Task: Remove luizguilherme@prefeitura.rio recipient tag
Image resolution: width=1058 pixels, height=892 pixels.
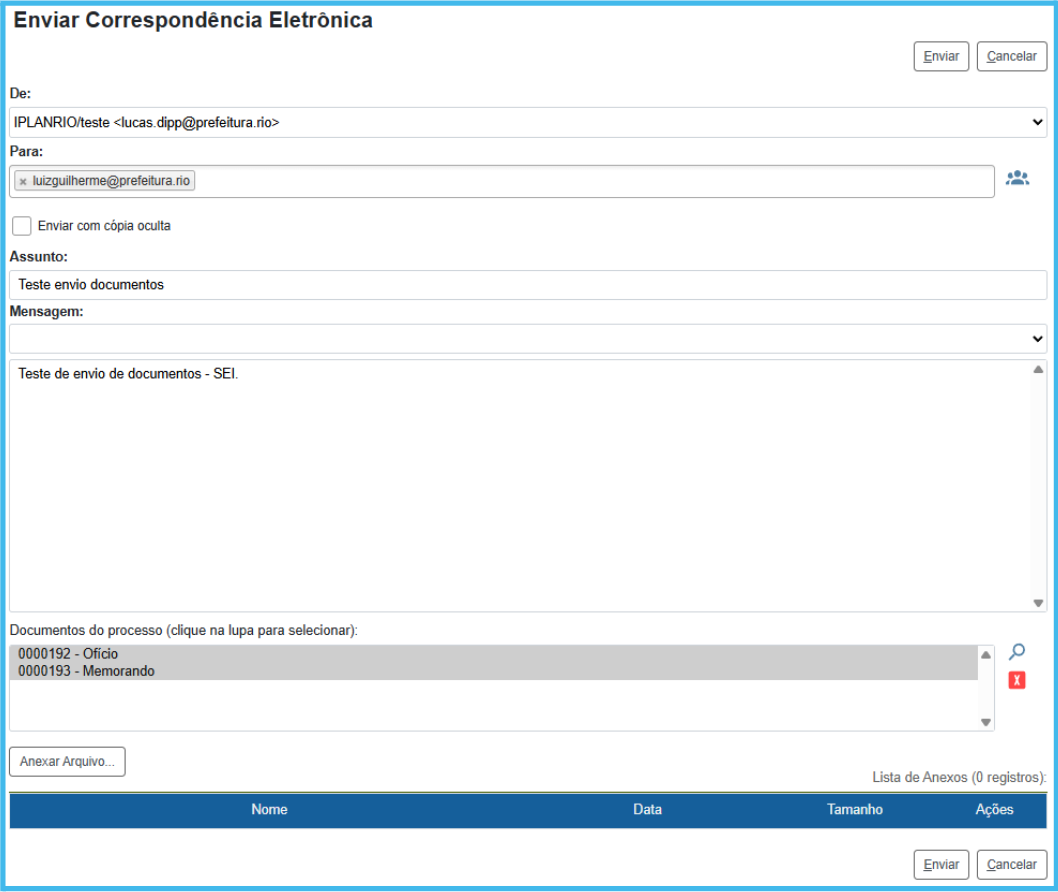Action: (x=23, y=182)
